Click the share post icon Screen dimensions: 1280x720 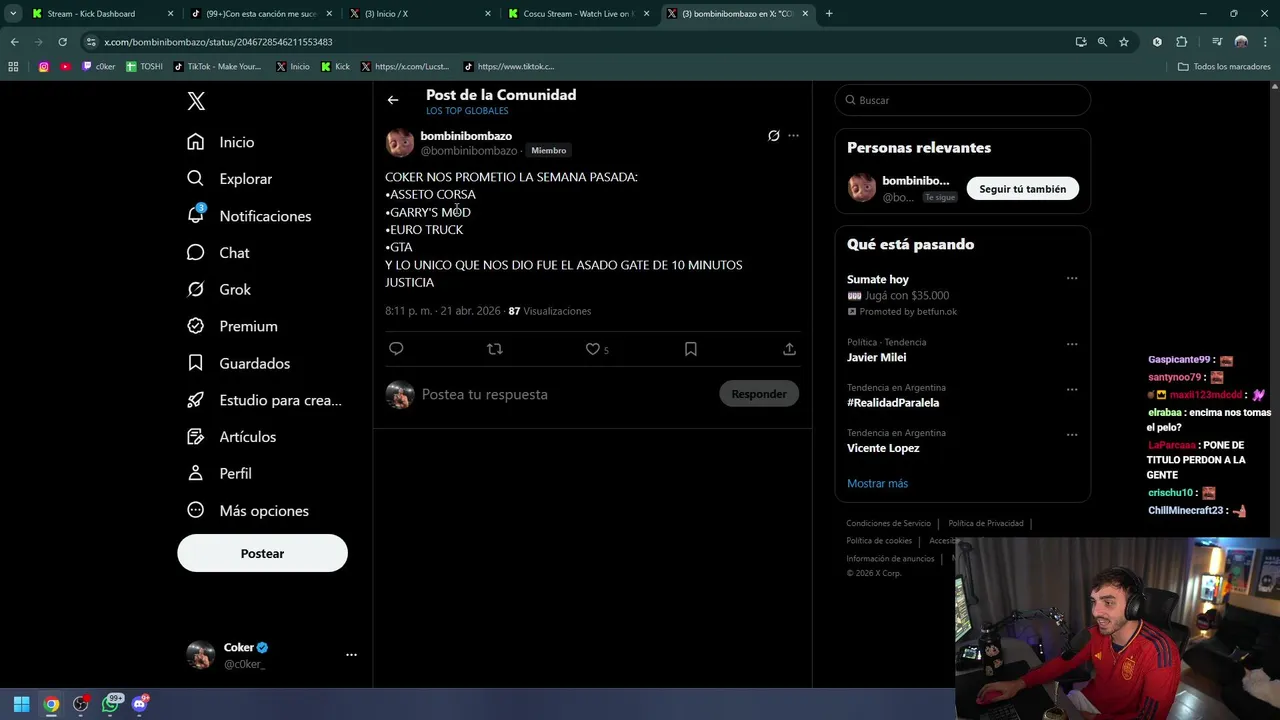789,349
